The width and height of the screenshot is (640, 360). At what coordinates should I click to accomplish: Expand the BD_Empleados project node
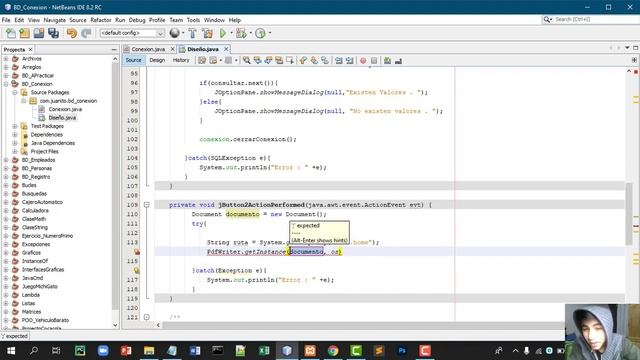tap(6, 160)
